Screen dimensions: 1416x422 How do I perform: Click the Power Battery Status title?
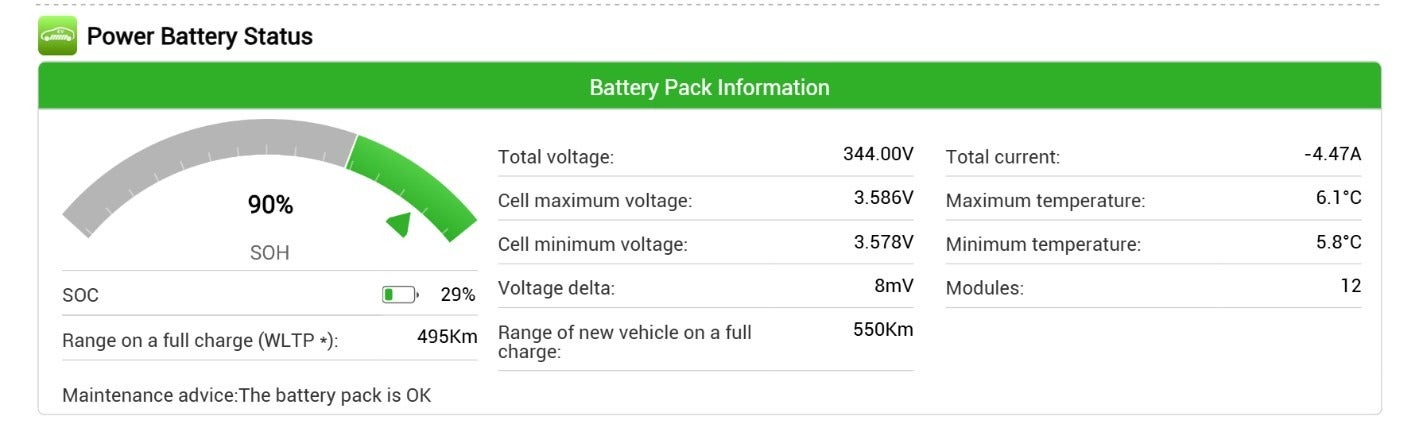pos(200,37)
